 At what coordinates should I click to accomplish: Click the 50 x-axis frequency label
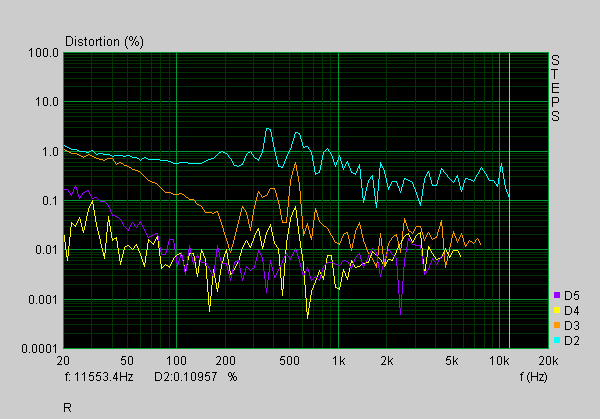coord(127,361)
